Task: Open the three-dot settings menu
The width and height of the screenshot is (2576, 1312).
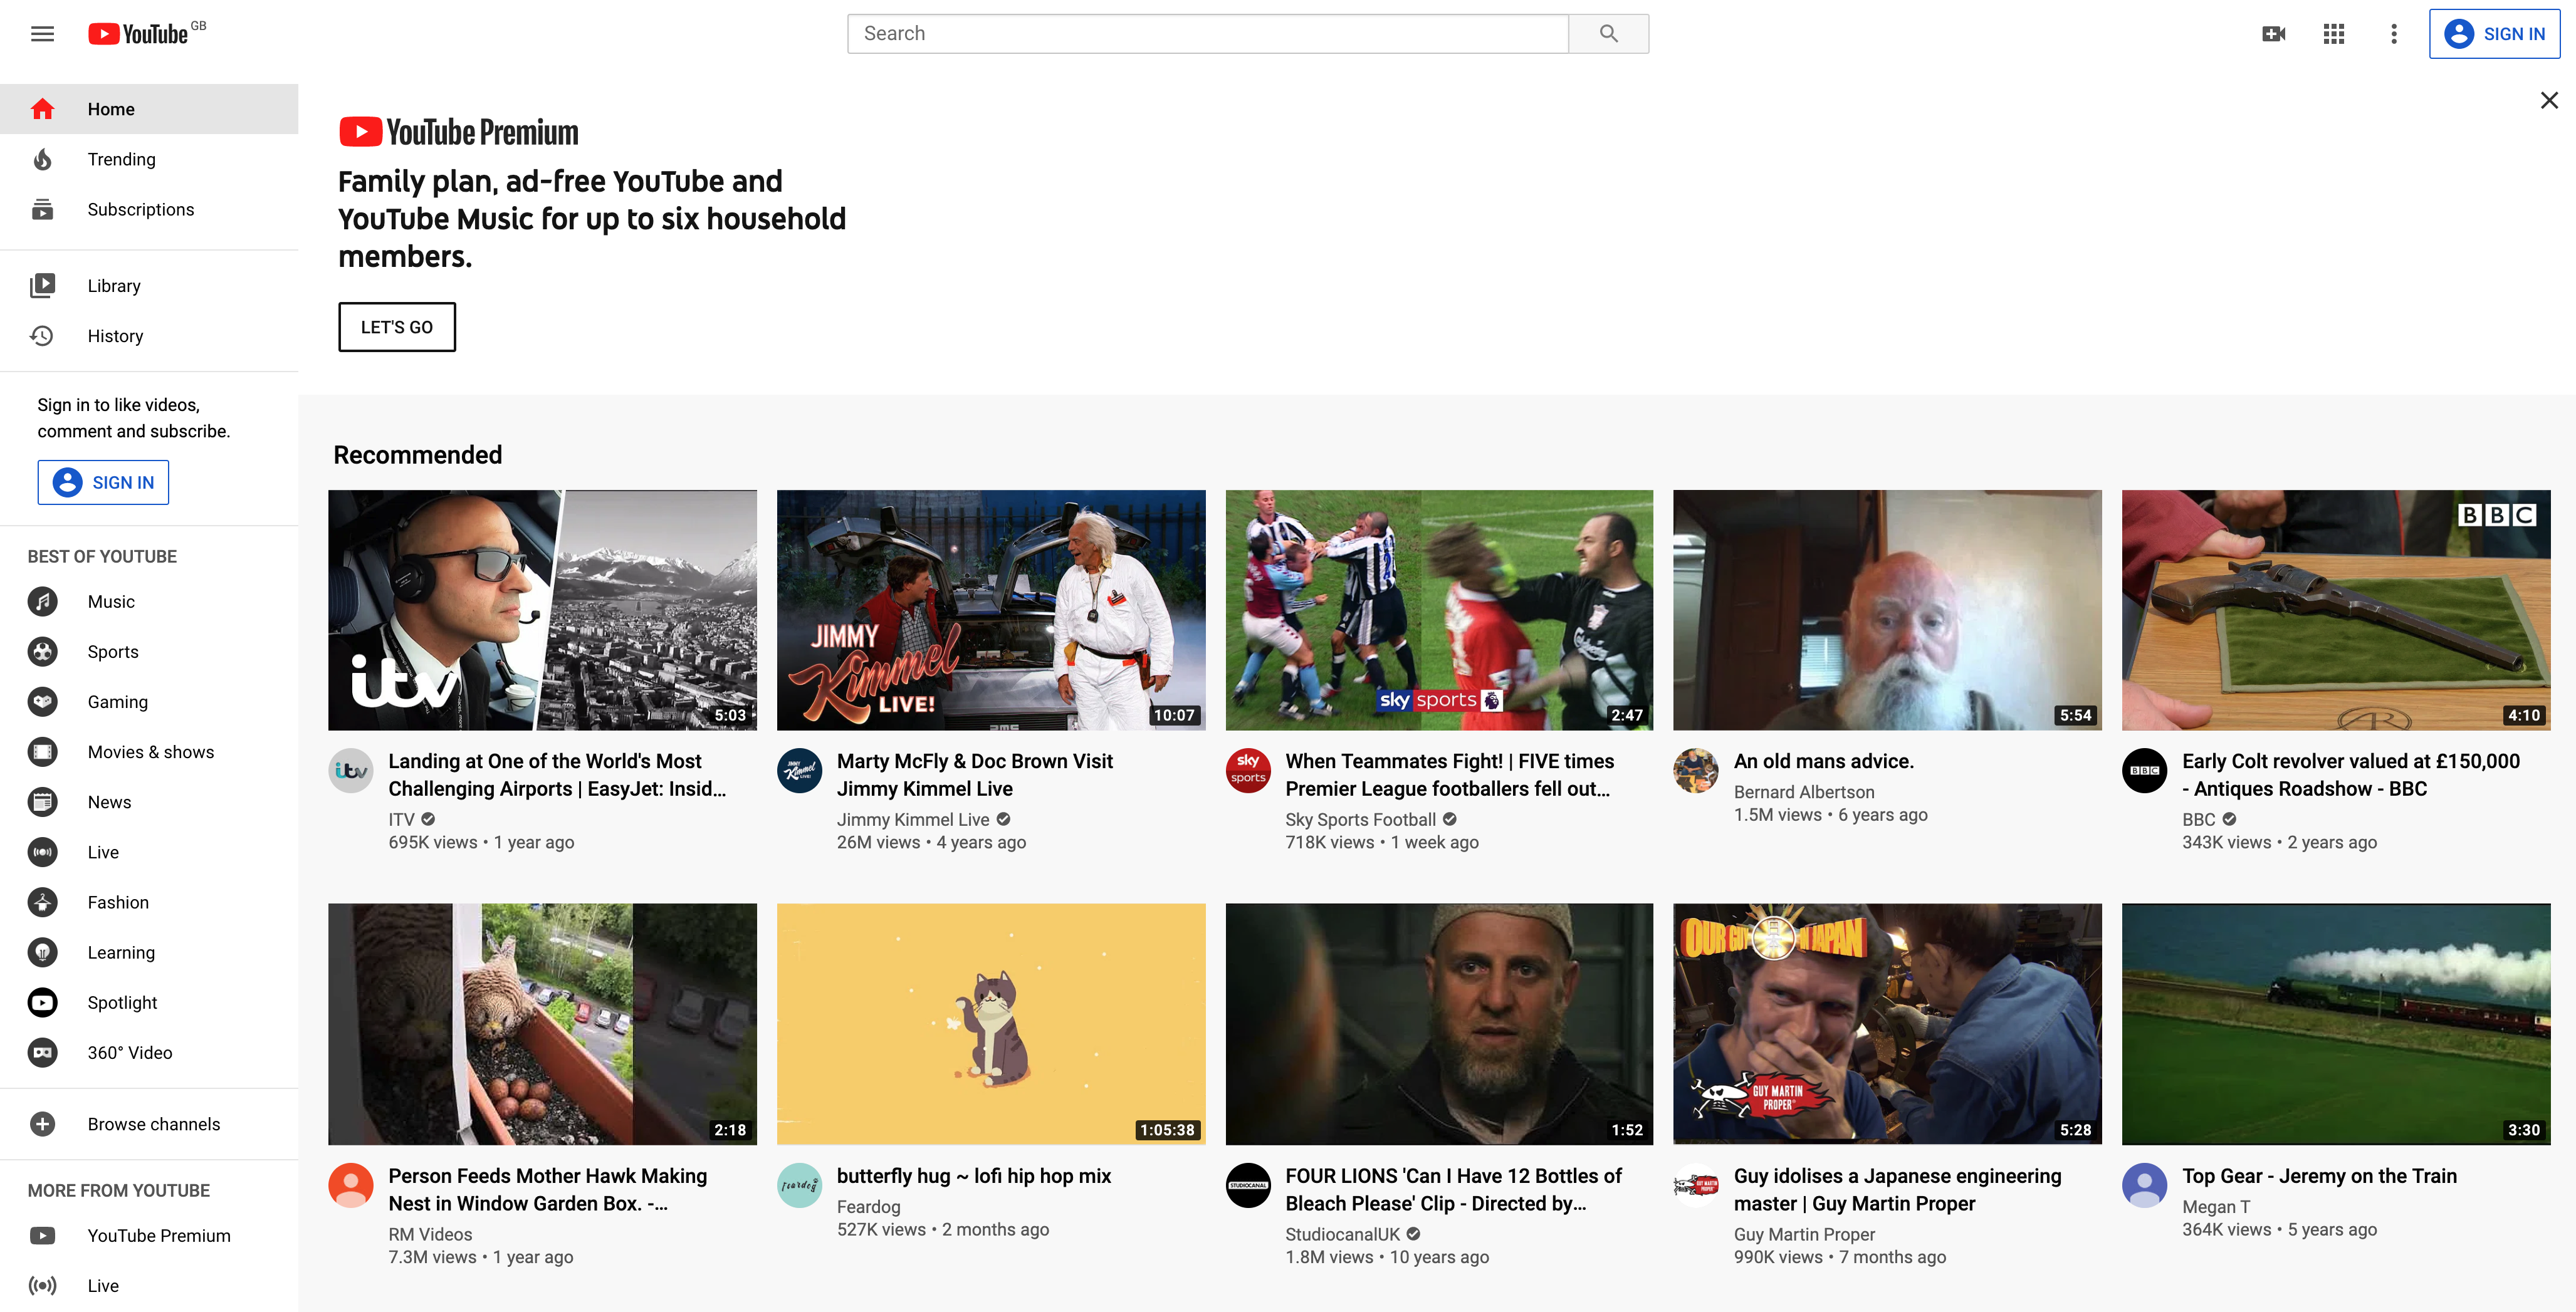Action: [x=2393, y=34]
